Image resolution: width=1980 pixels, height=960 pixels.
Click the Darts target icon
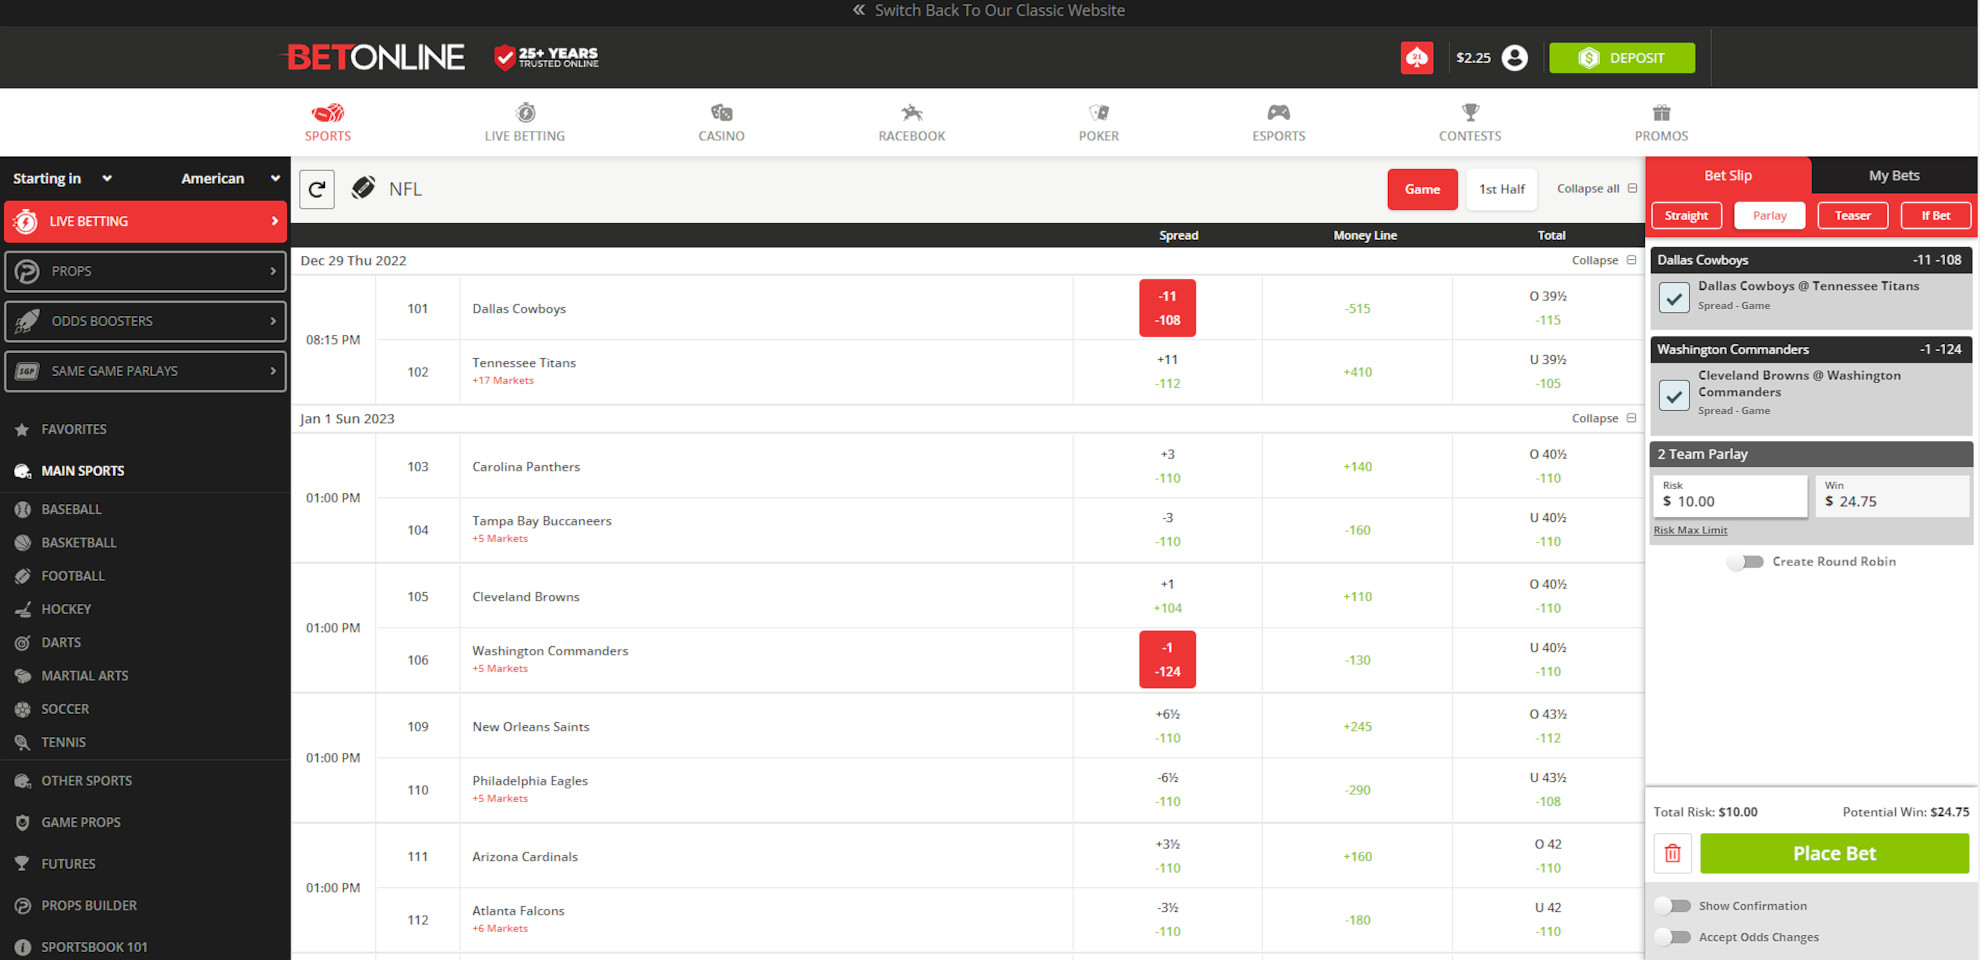(22, 642)
